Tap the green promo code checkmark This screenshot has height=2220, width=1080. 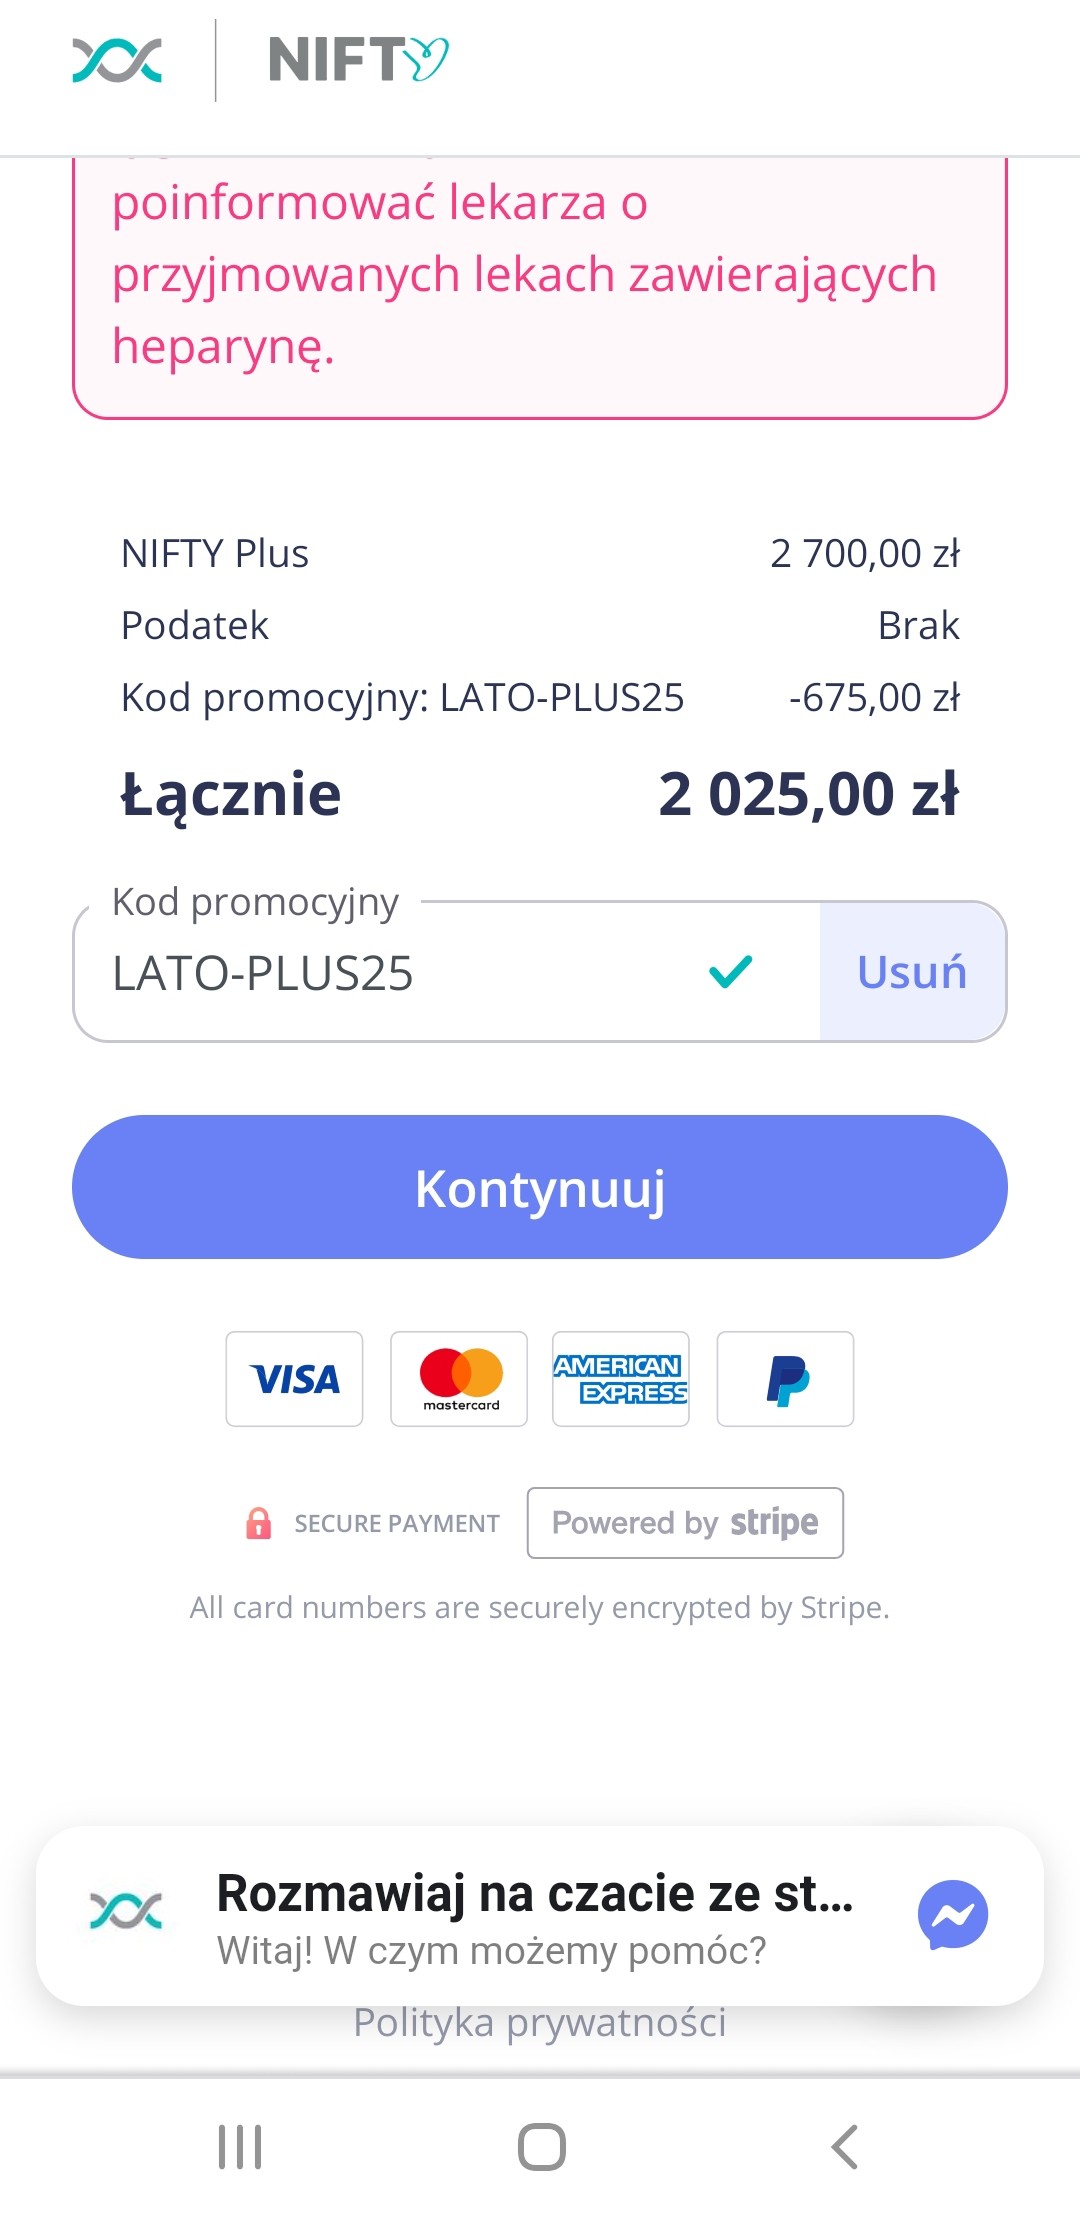(x=730, y=971)
